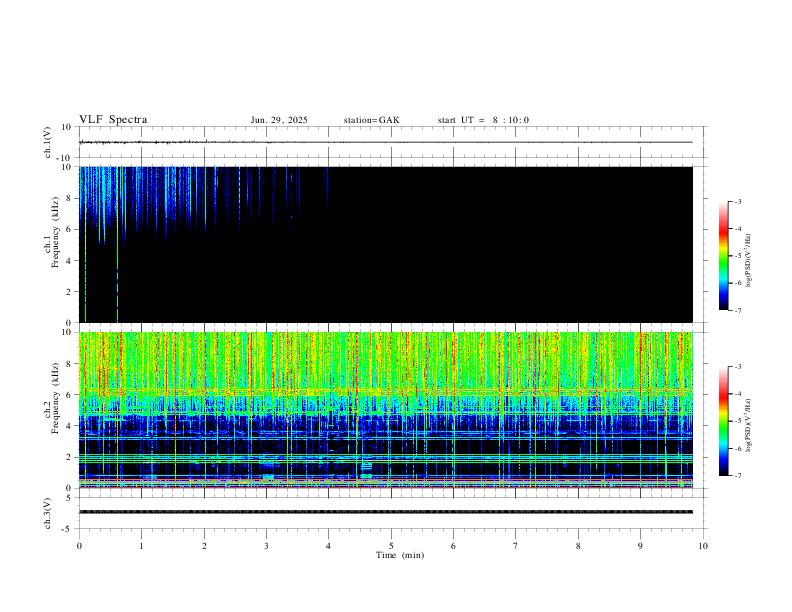792x612 pixels.
Task: Click inside the ch.2 spectrogram panel
Action: pyautogui.click(x=386, y=410)
